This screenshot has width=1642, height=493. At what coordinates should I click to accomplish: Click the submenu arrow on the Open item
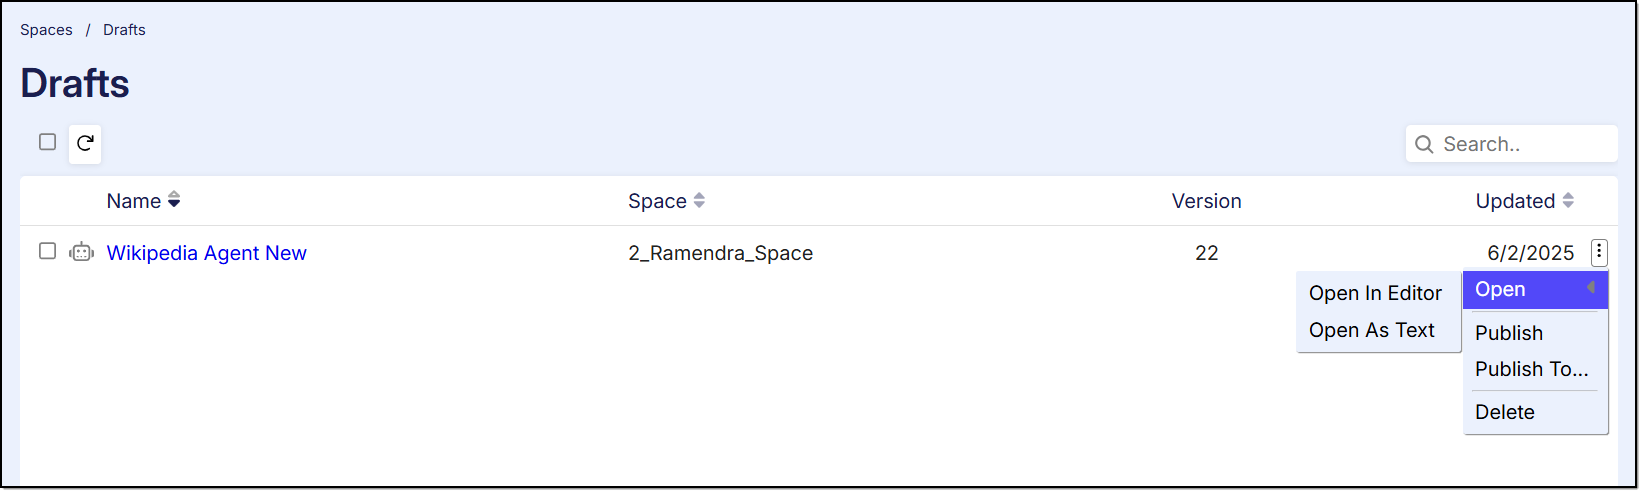1590,288
